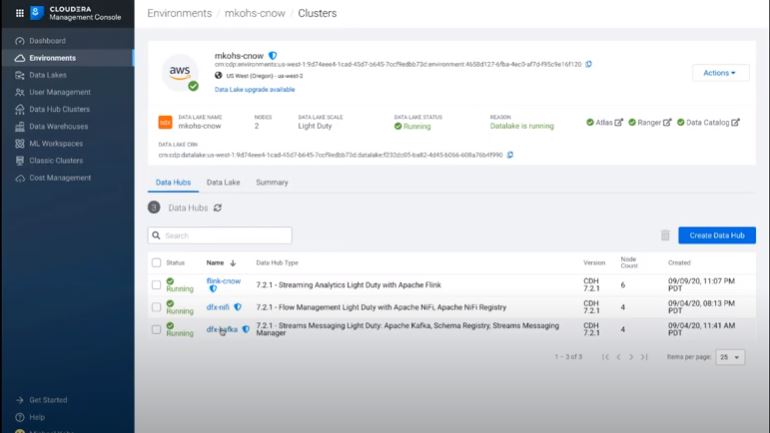770x433 pixels.
Task: Open the Ranger external link
Action: coord(650,122)
